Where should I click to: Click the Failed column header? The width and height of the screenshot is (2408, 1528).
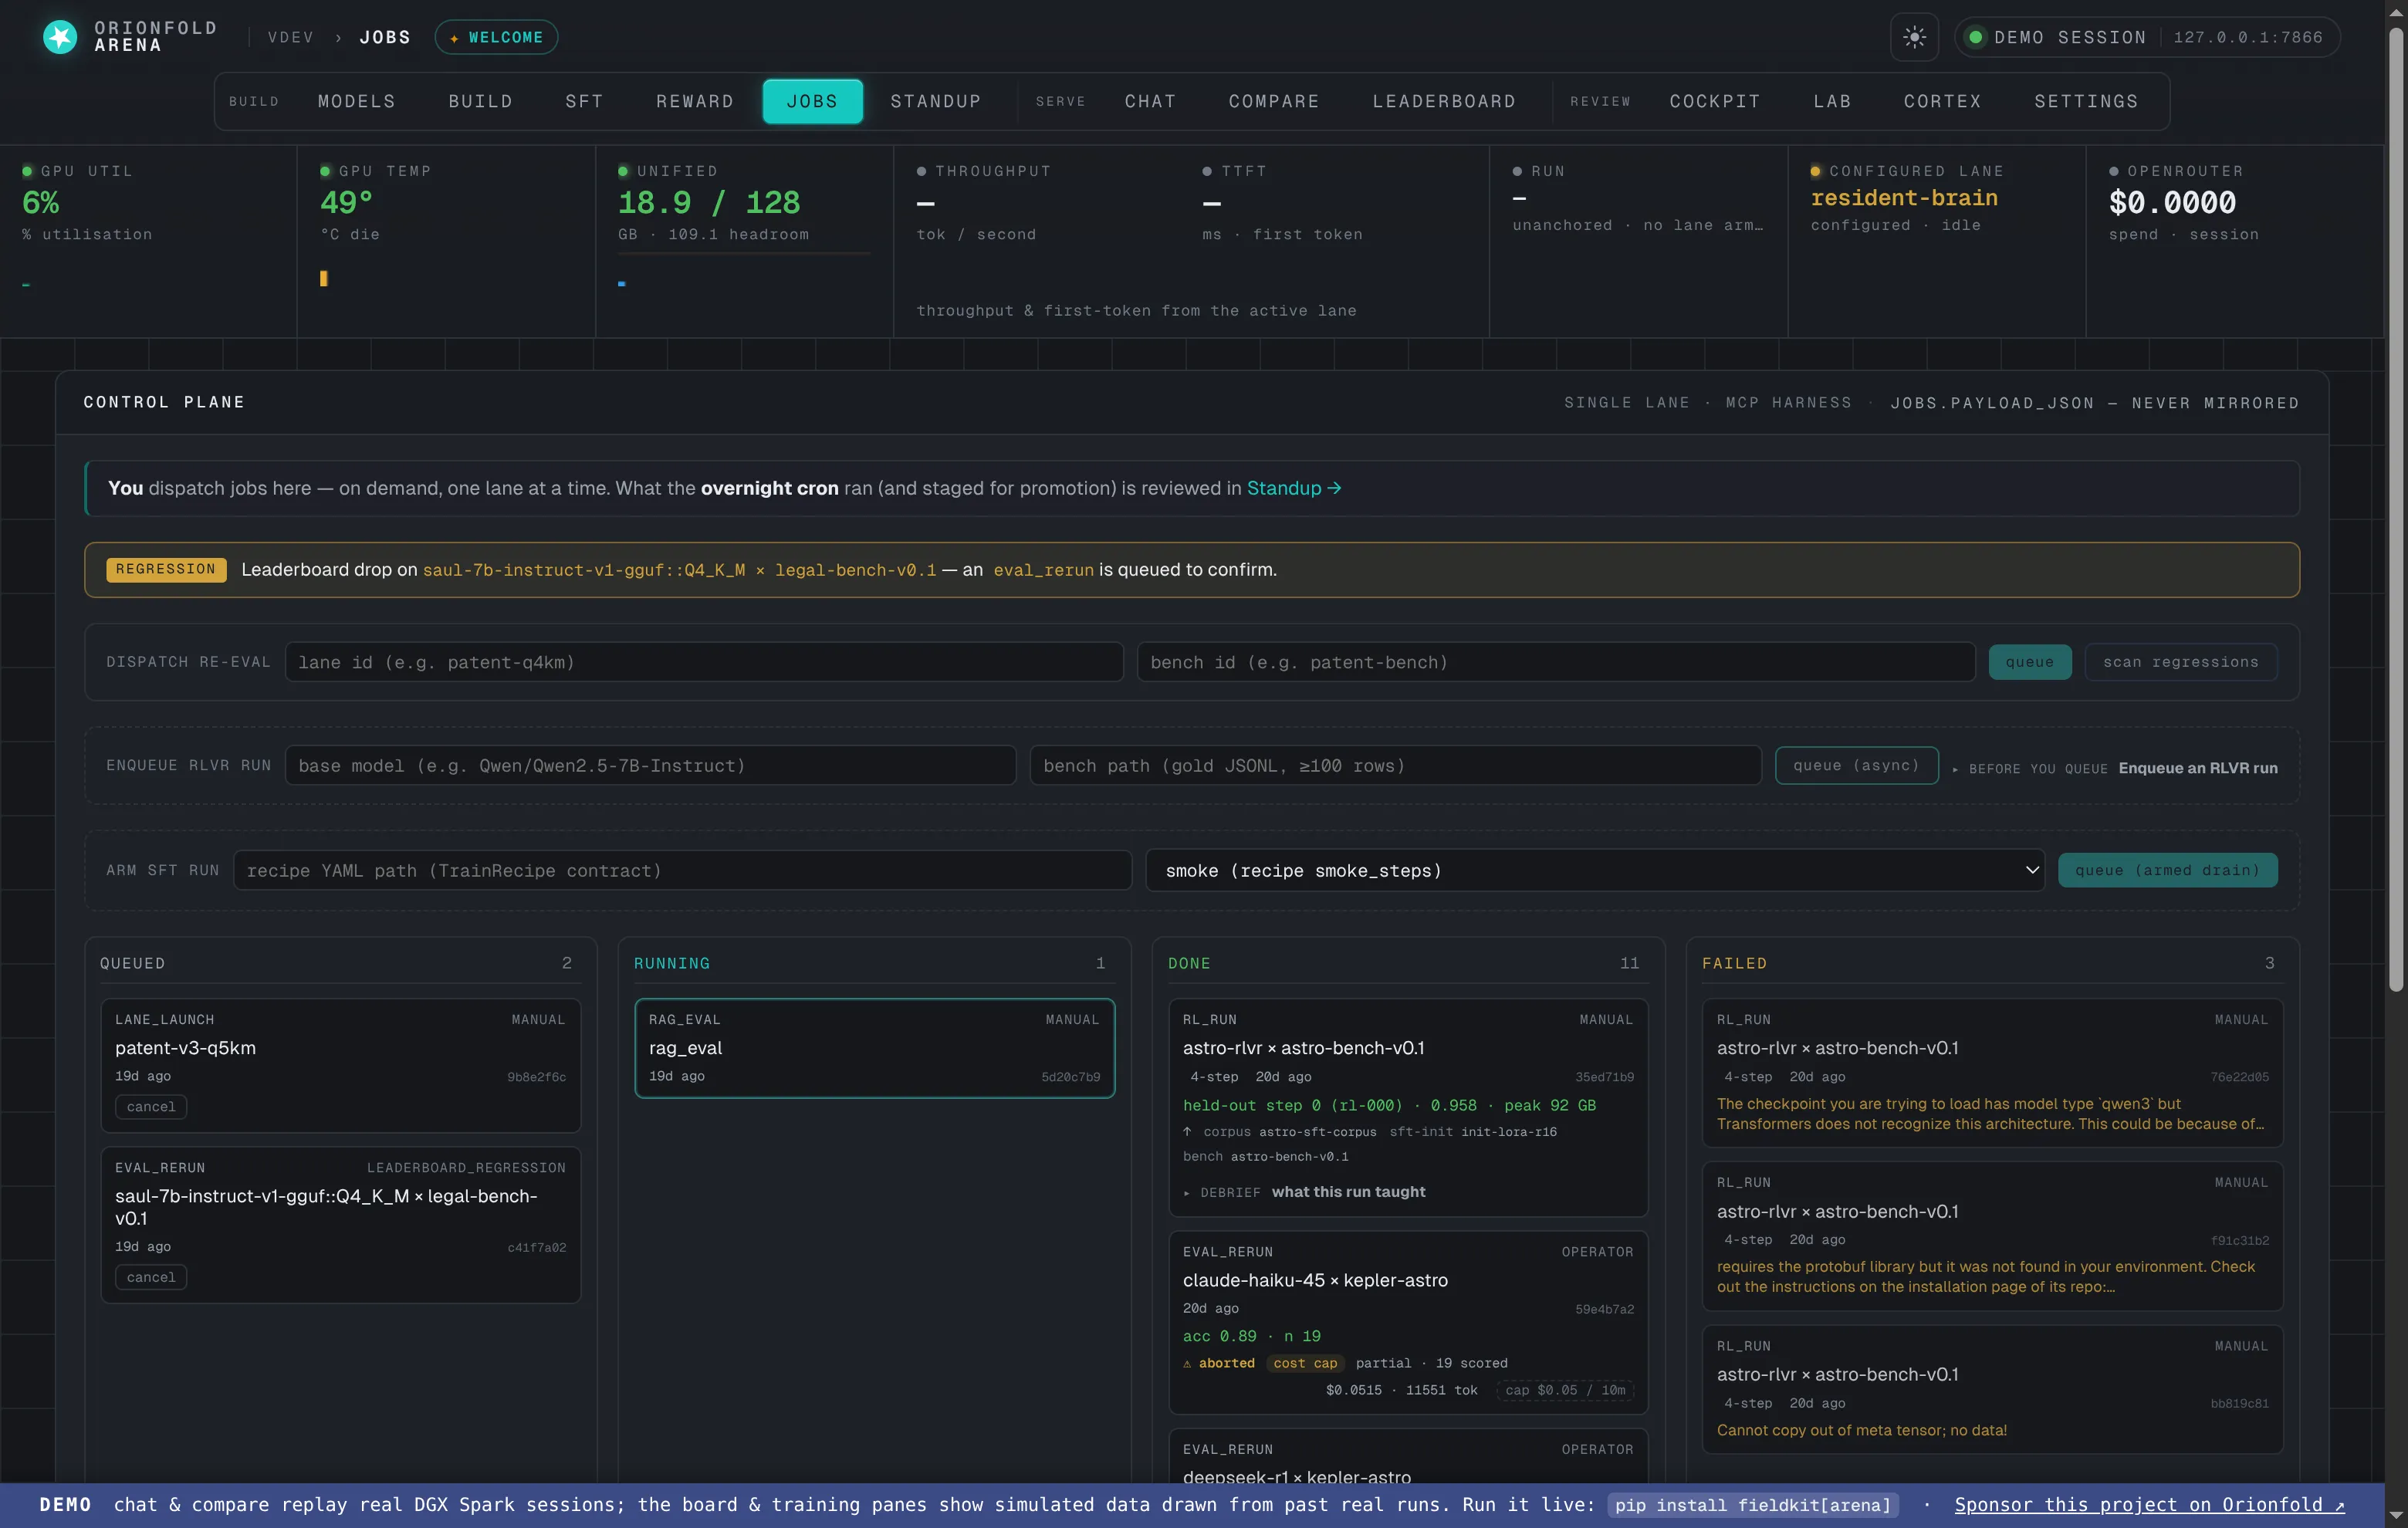[x=1992, y=963]
